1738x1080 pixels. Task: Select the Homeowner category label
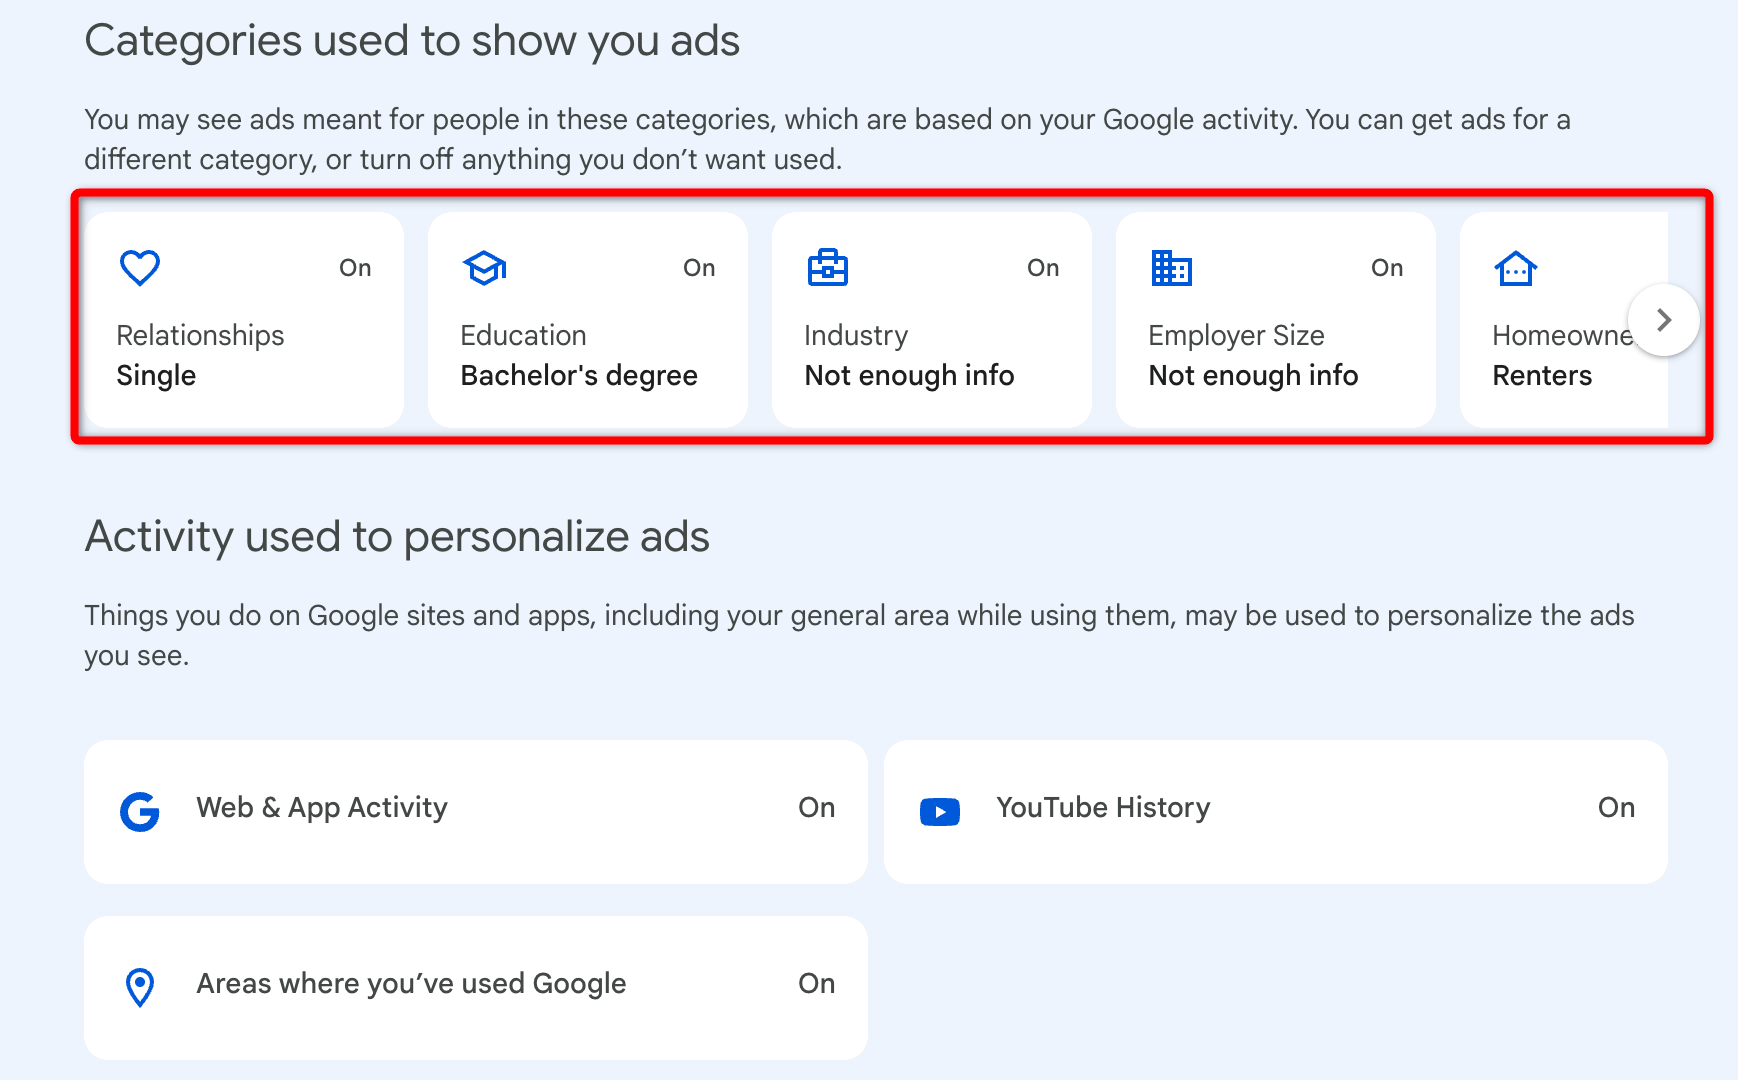coord(1563,336)
